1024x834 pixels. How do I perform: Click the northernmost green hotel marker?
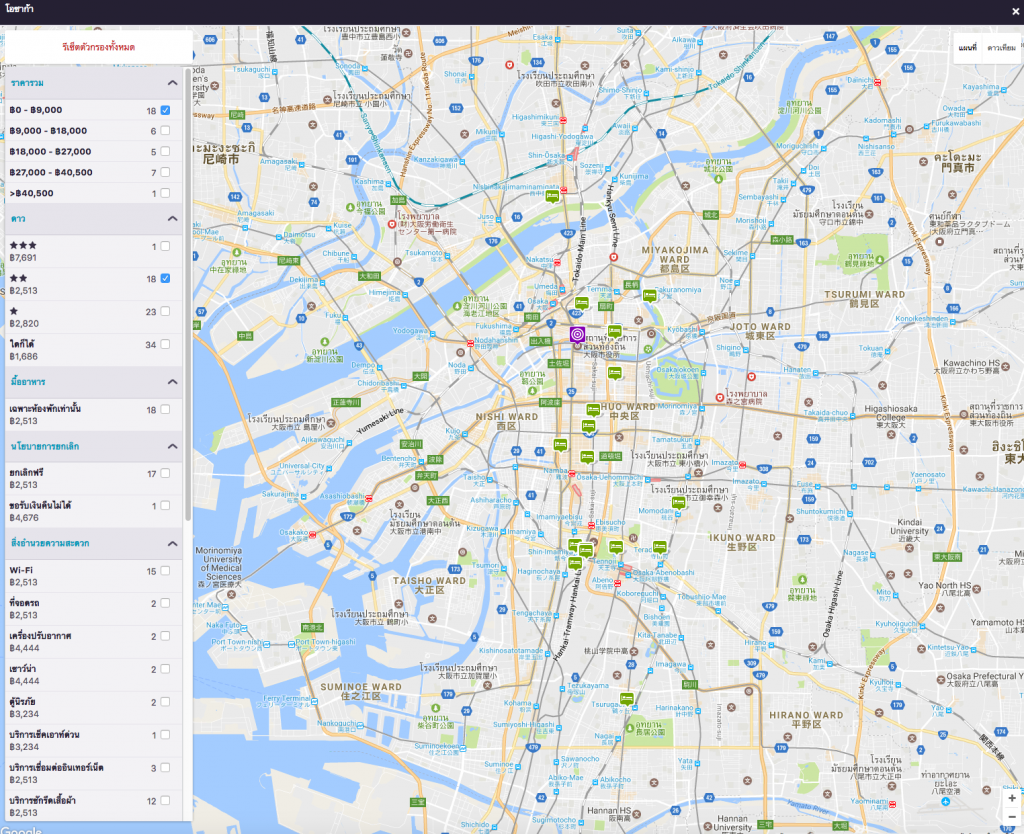click(x=552, y=196)
